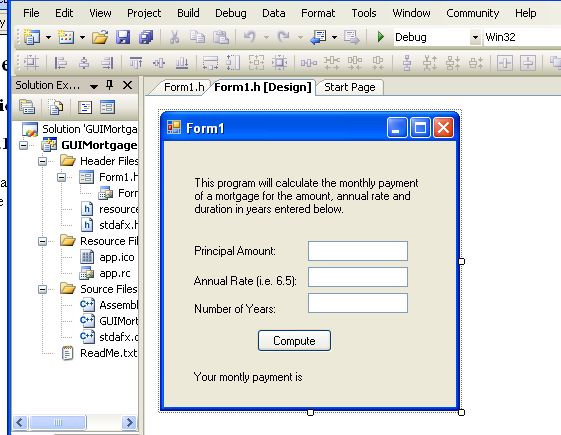Image resolution: width=561 pixels, height=435 pixels.
Task: Open the New Project dropdown arrow
Action: [x=48, y=37]
